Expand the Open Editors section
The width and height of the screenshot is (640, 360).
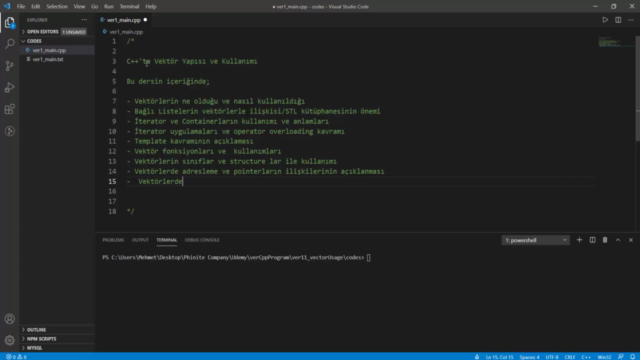click(x=42, y=32)
